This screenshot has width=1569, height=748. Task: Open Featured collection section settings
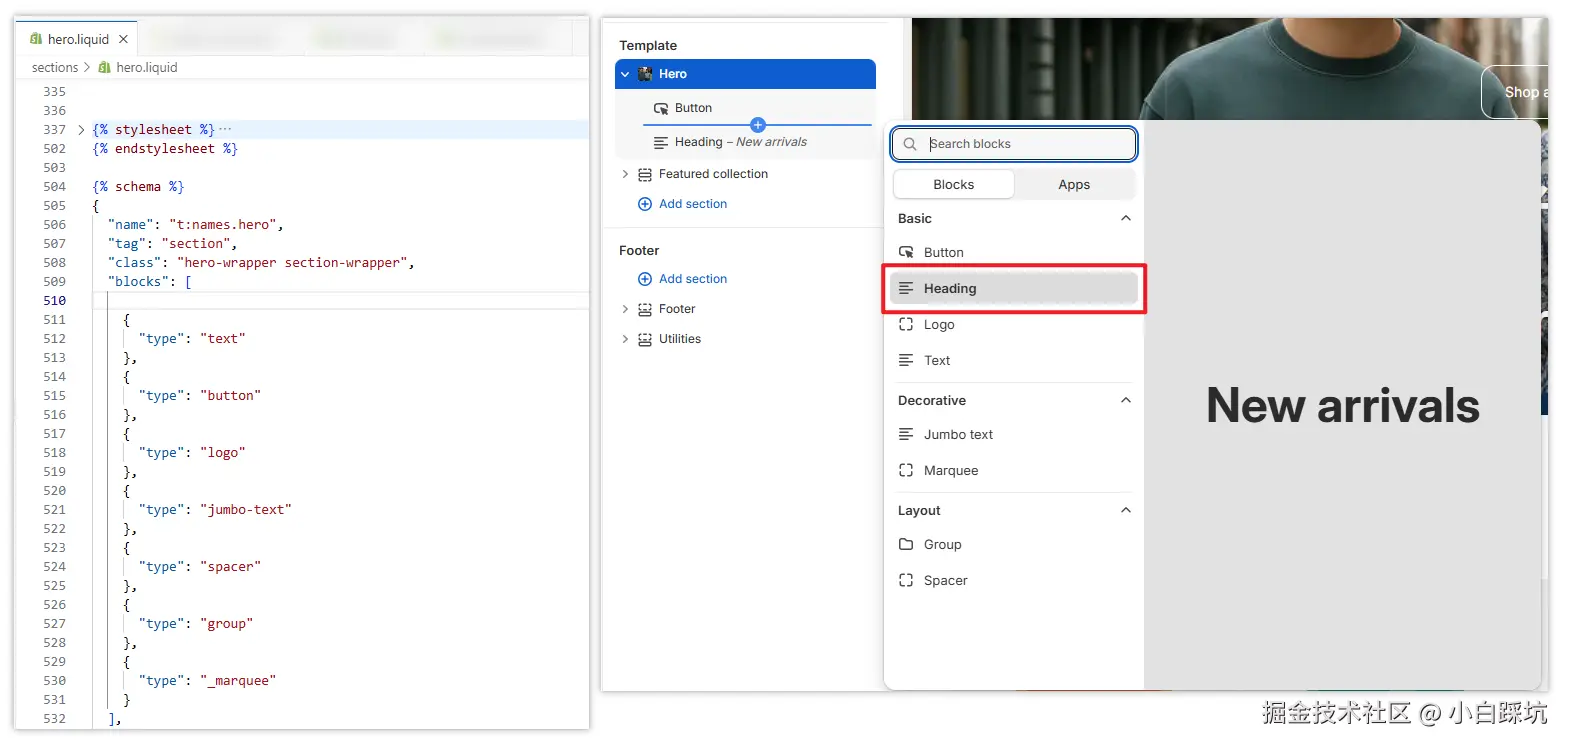(713, 174)
